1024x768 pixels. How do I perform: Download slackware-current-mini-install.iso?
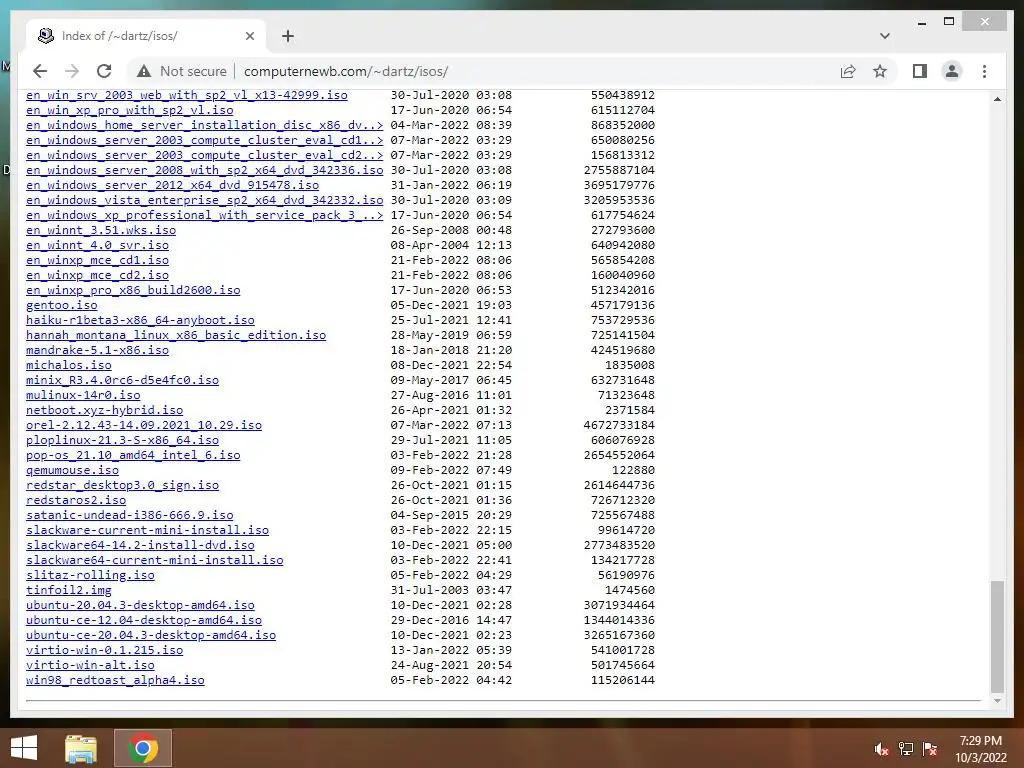coord(148,531)
